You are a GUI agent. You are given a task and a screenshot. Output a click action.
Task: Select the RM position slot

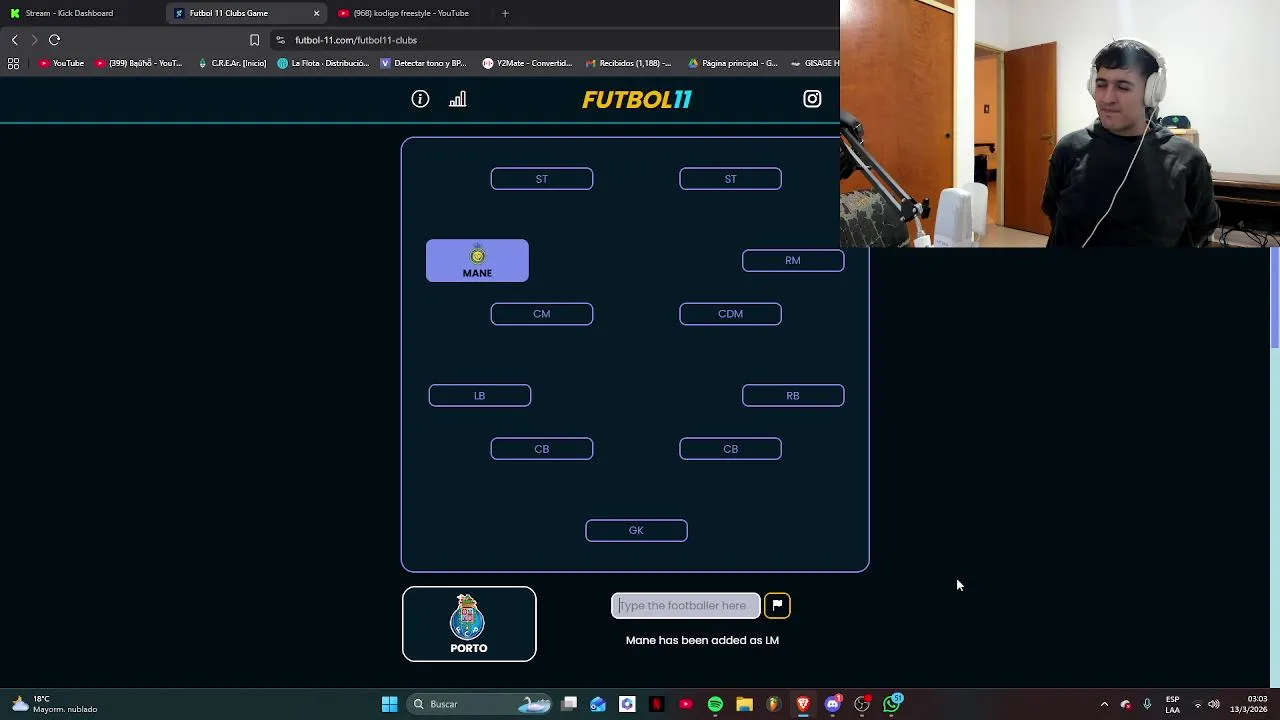793,261
